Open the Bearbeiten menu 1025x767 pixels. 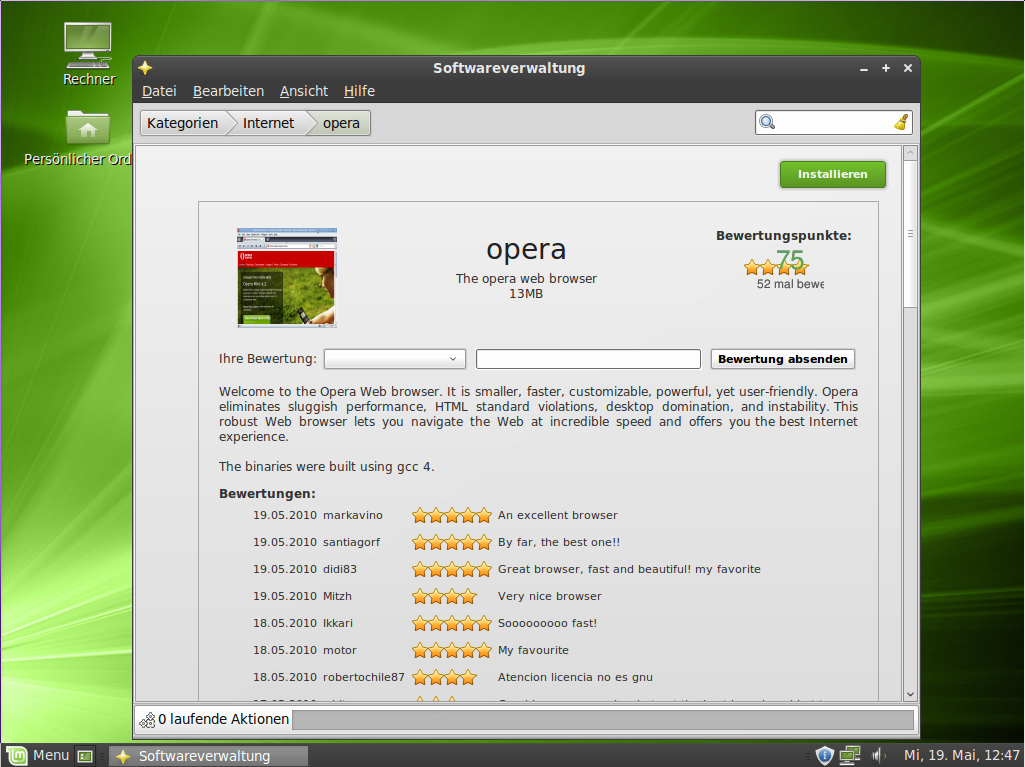coord(228,91)
